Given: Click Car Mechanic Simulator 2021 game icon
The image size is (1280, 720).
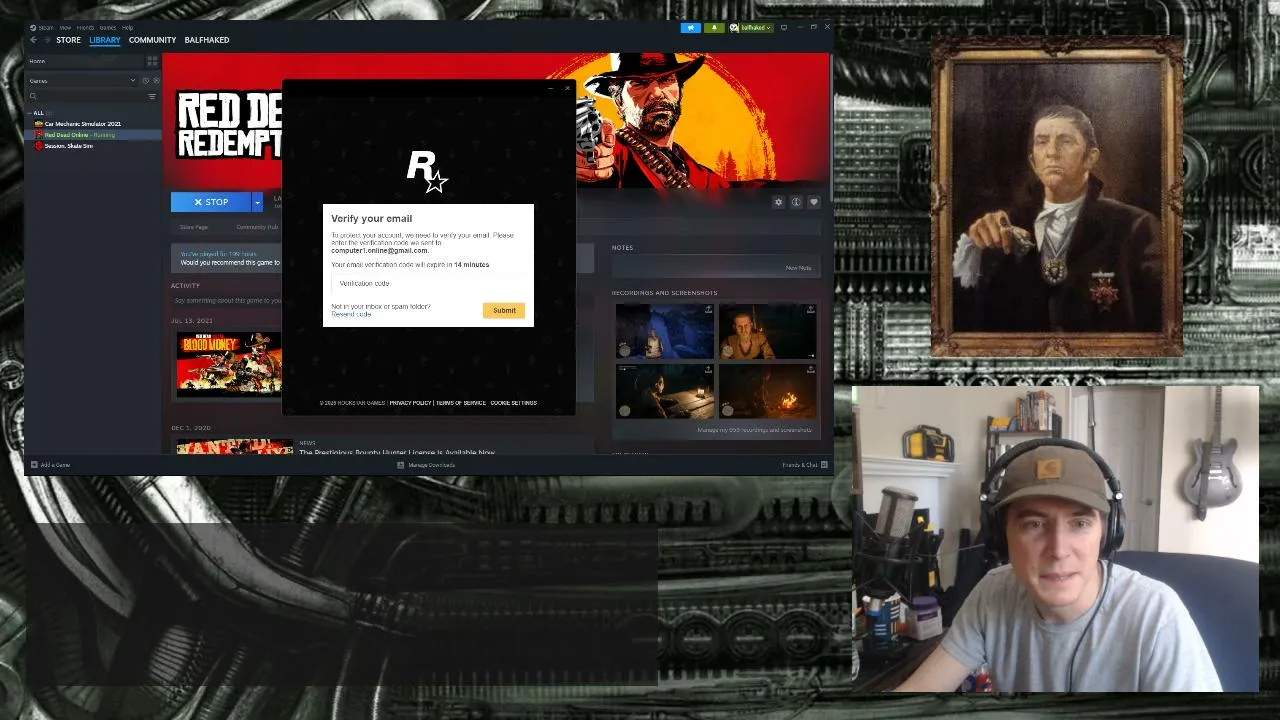Looking at the screenshot, I should click(39, 124).
